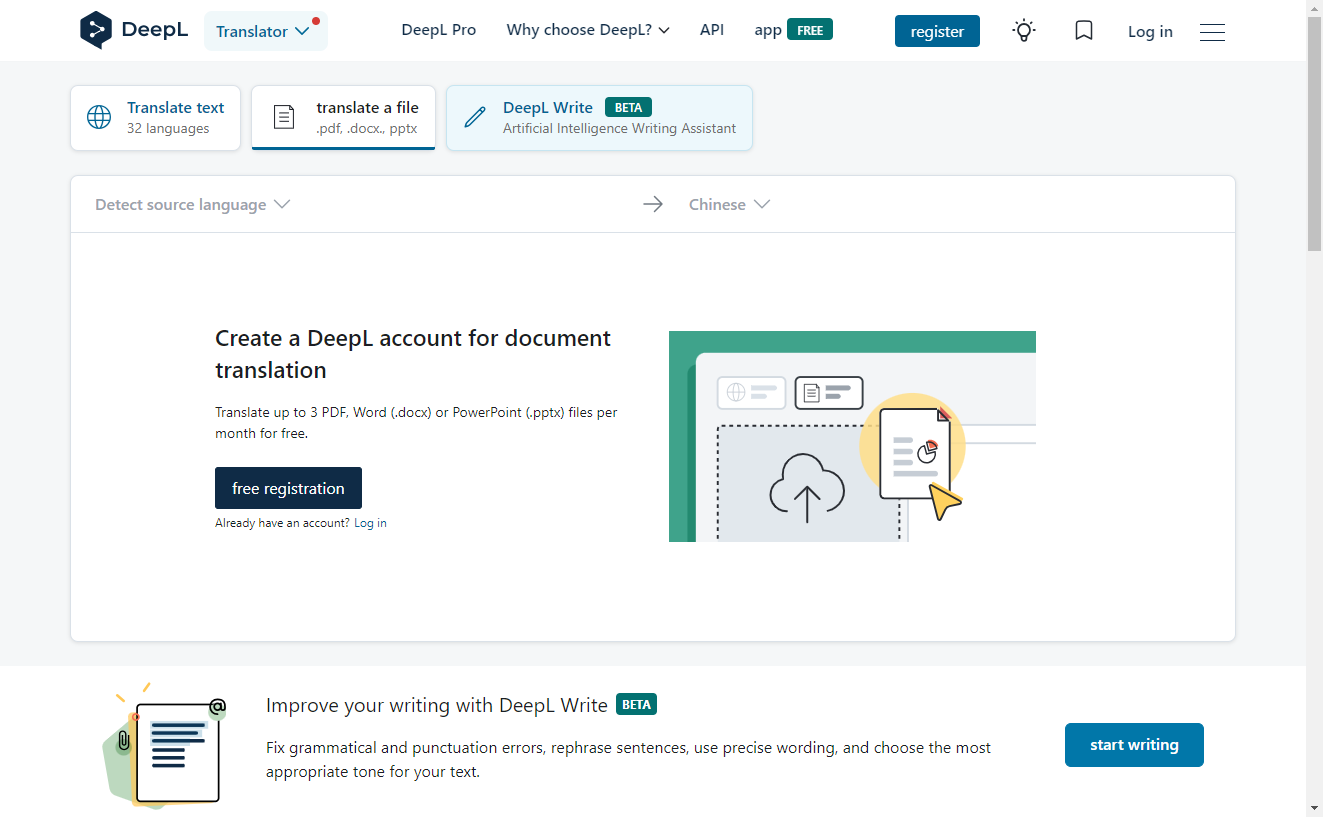1323x817 pixels.
Task: Click the document upload illustration
Action: tap(852, 436)
